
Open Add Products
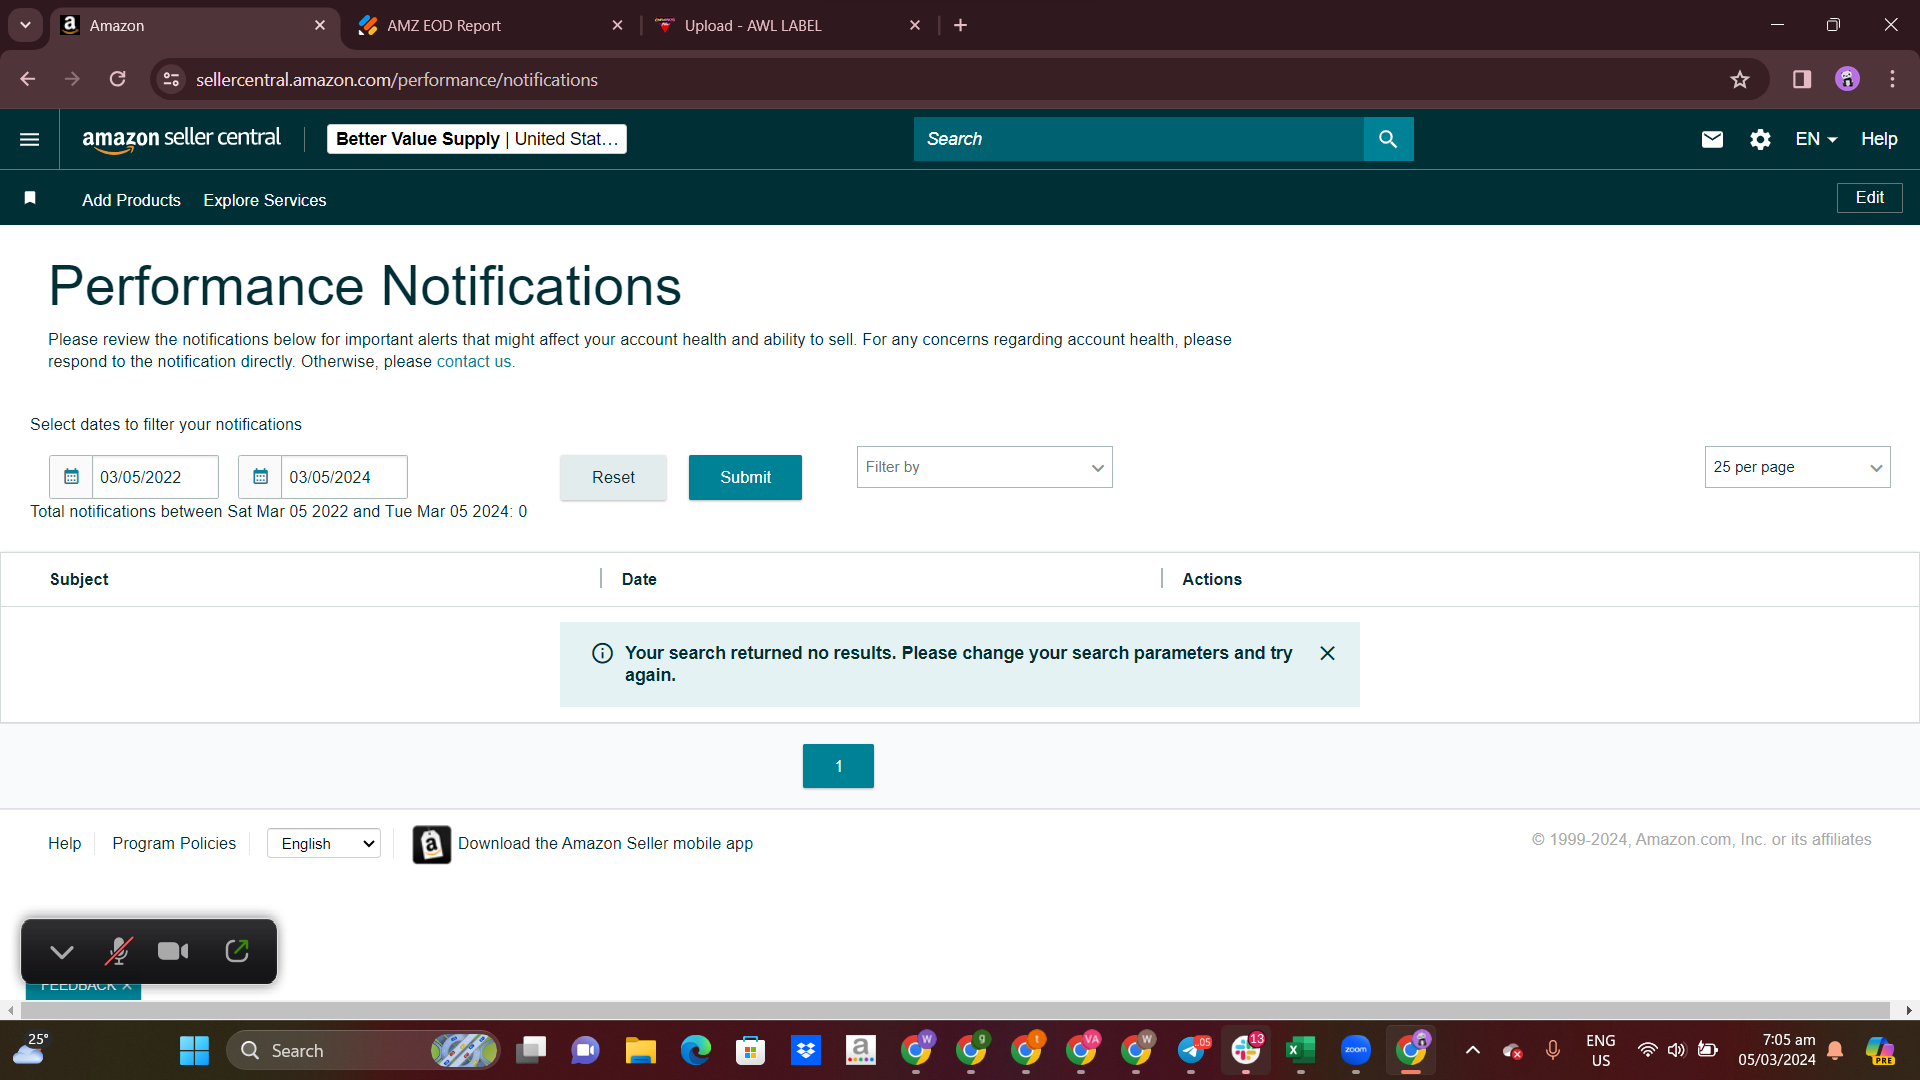coord(131,200)
